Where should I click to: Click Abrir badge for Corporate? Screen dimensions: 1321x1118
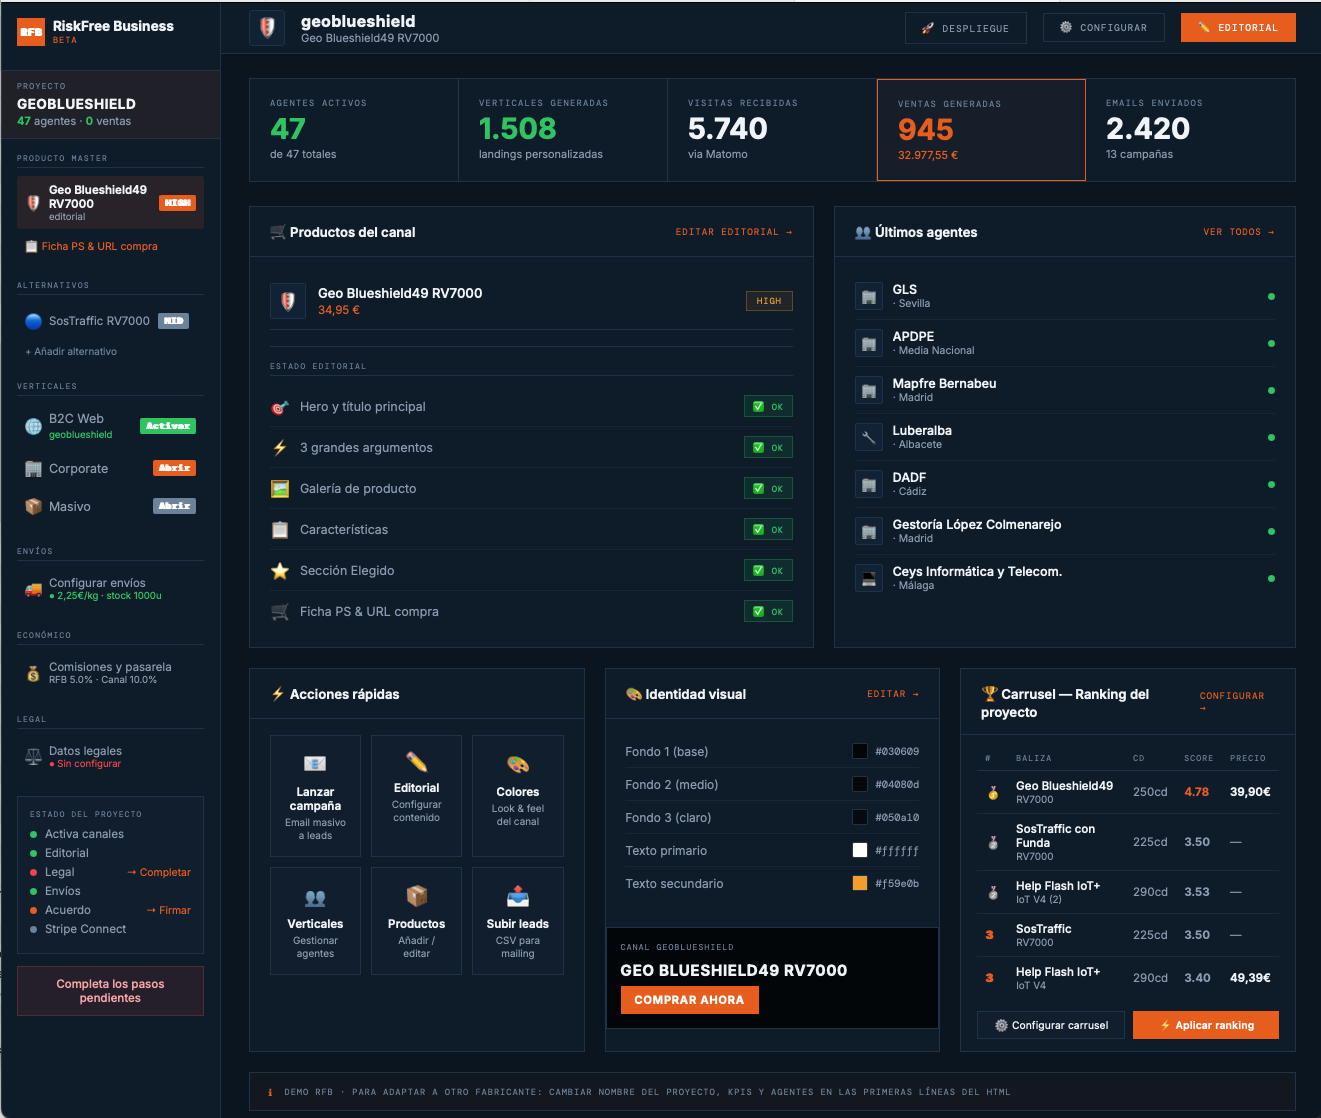175,468
